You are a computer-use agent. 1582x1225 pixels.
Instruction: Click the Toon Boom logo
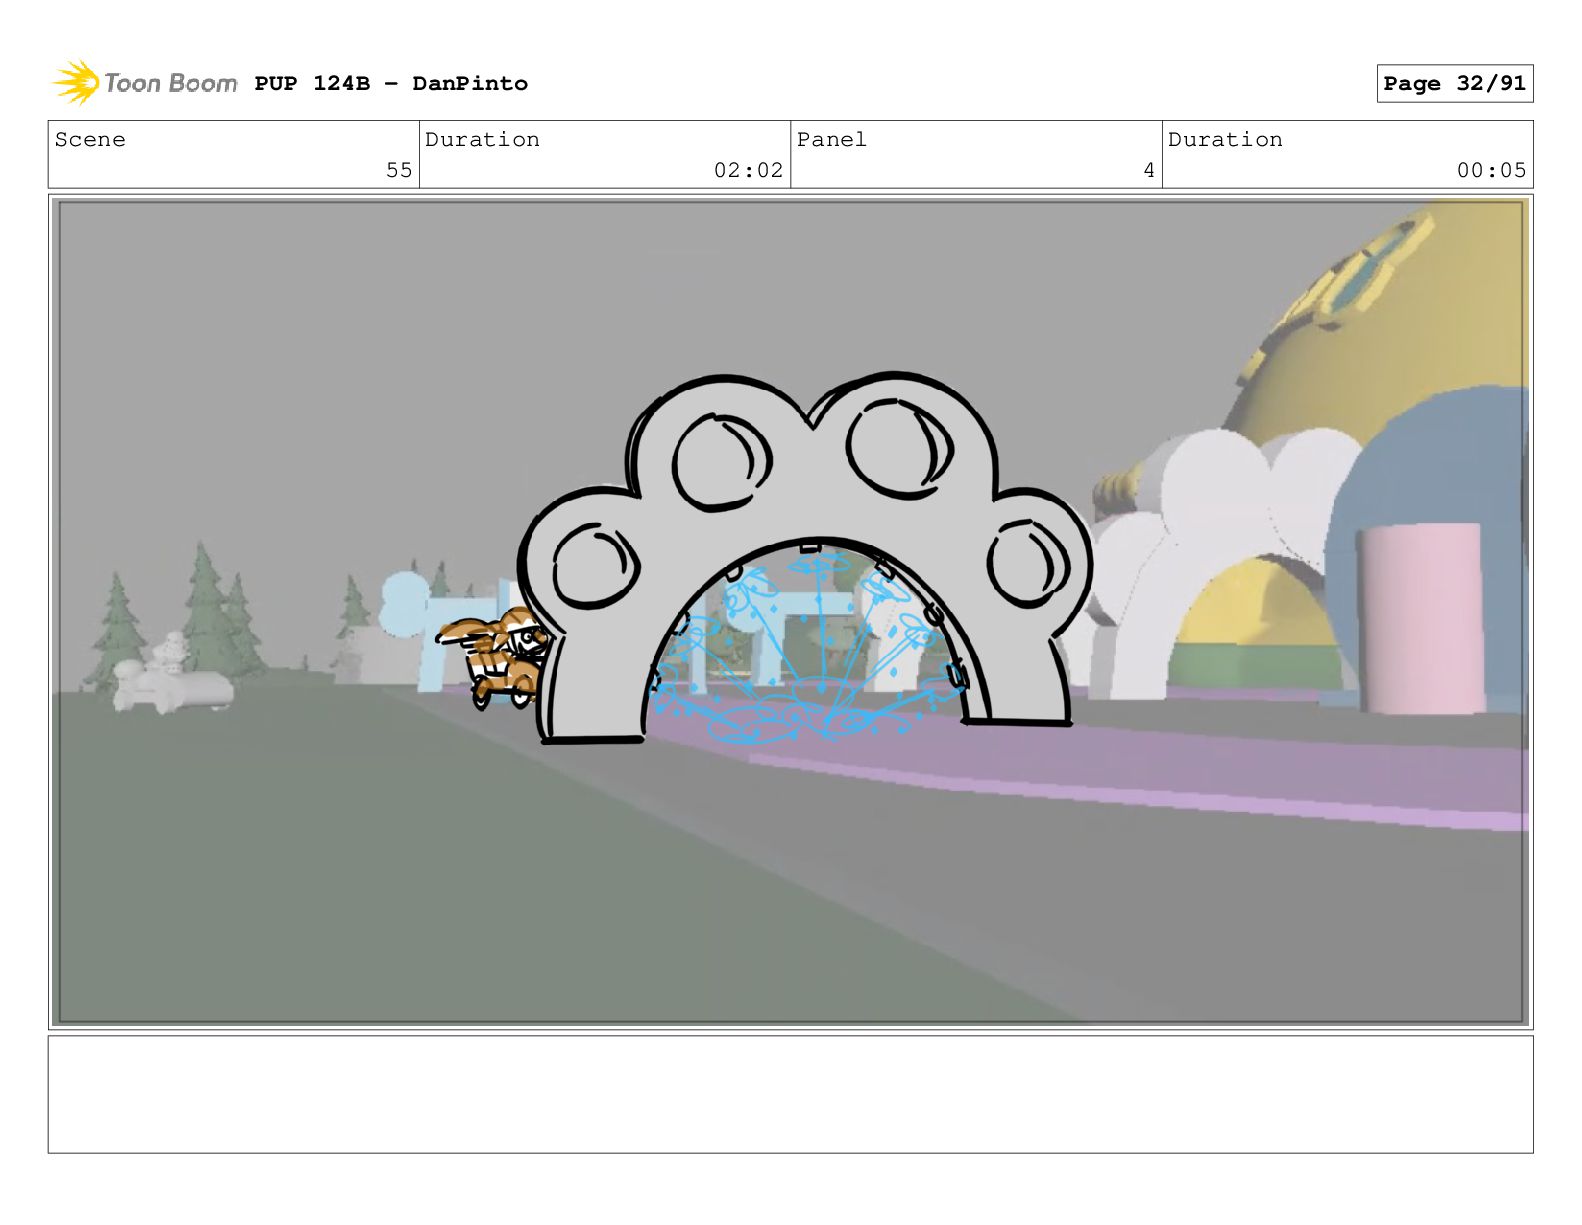145,83
